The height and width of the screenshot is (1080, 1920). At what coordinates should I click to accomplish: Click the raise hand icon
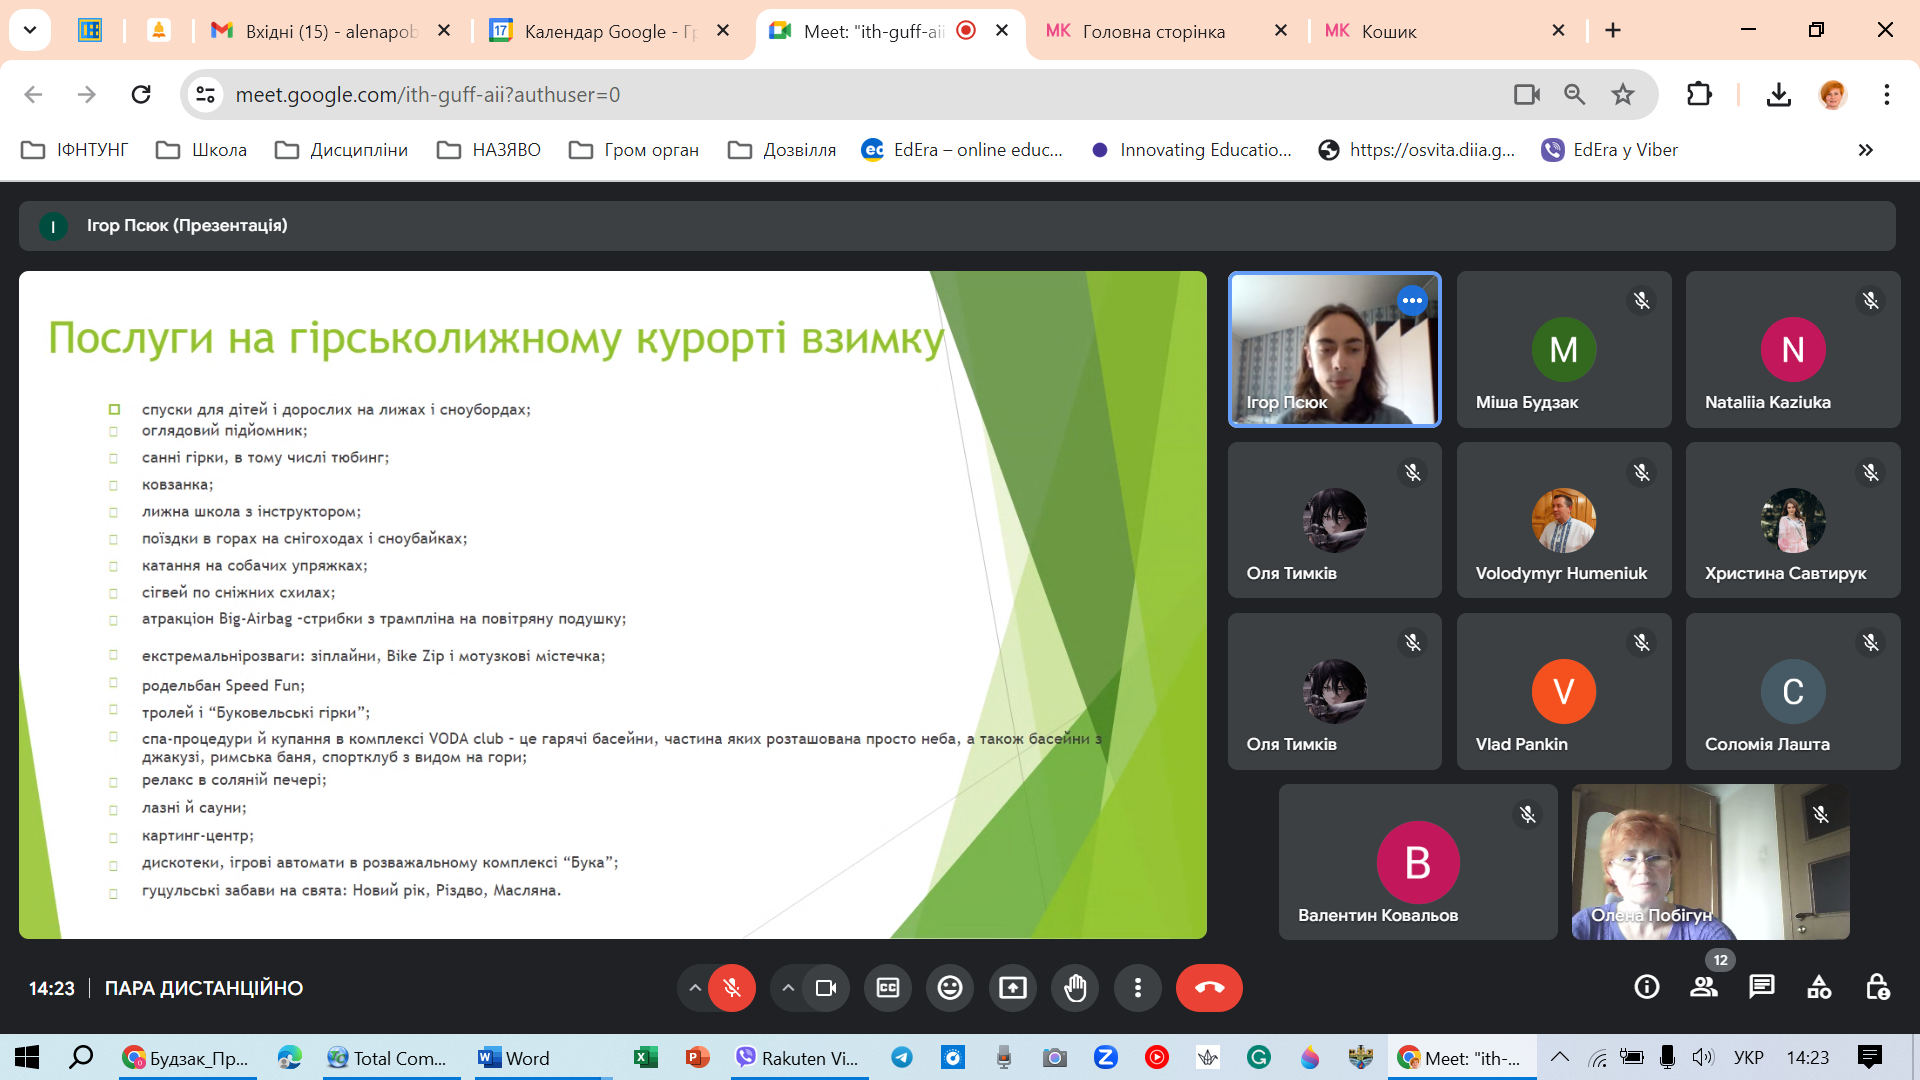1075,988
